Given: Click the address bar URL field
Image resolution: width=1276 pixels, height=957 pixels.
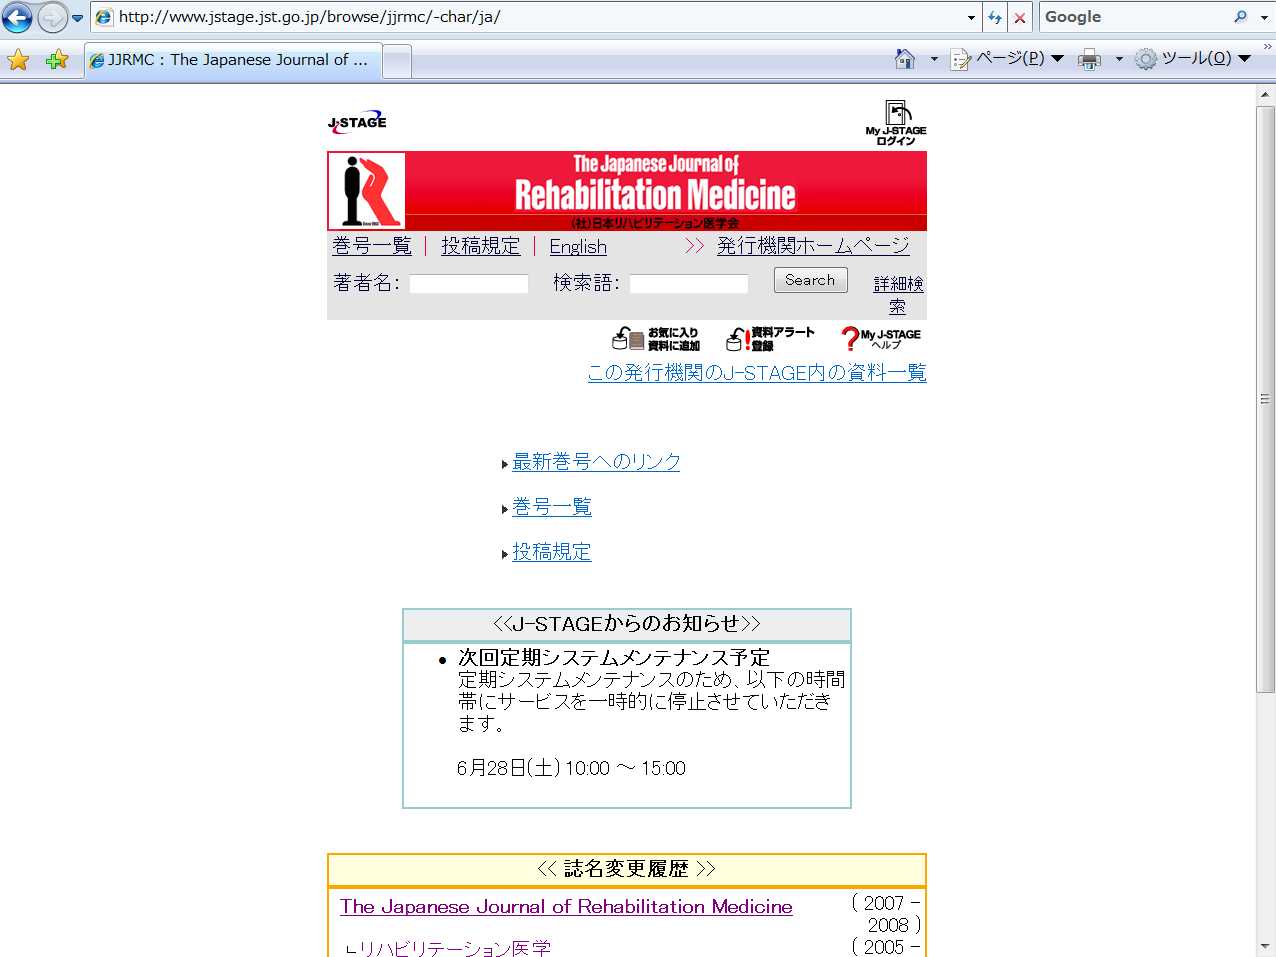Looking at the screenshot, I should [x=528, y=17].
